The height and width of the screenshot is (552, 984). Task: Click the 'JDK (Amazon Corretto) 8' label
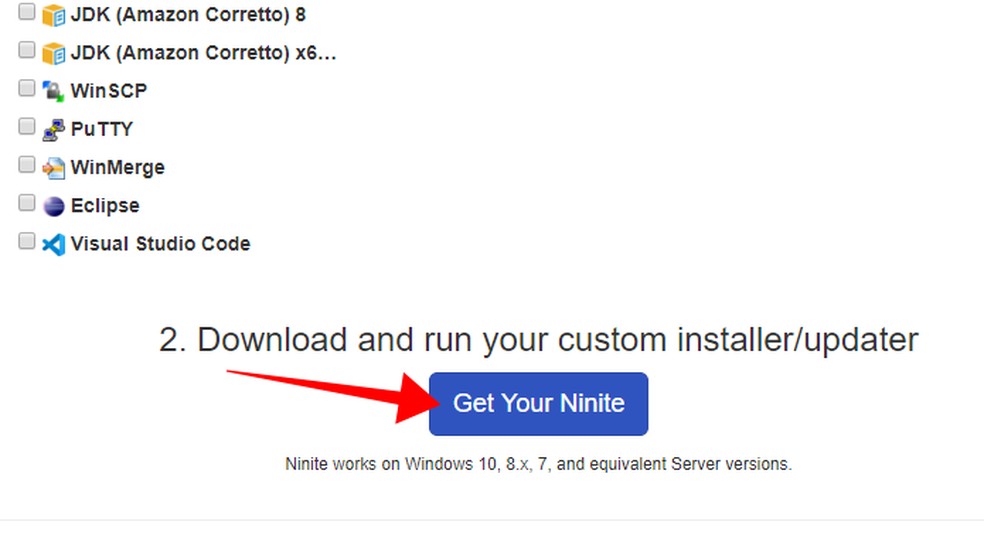188,14
